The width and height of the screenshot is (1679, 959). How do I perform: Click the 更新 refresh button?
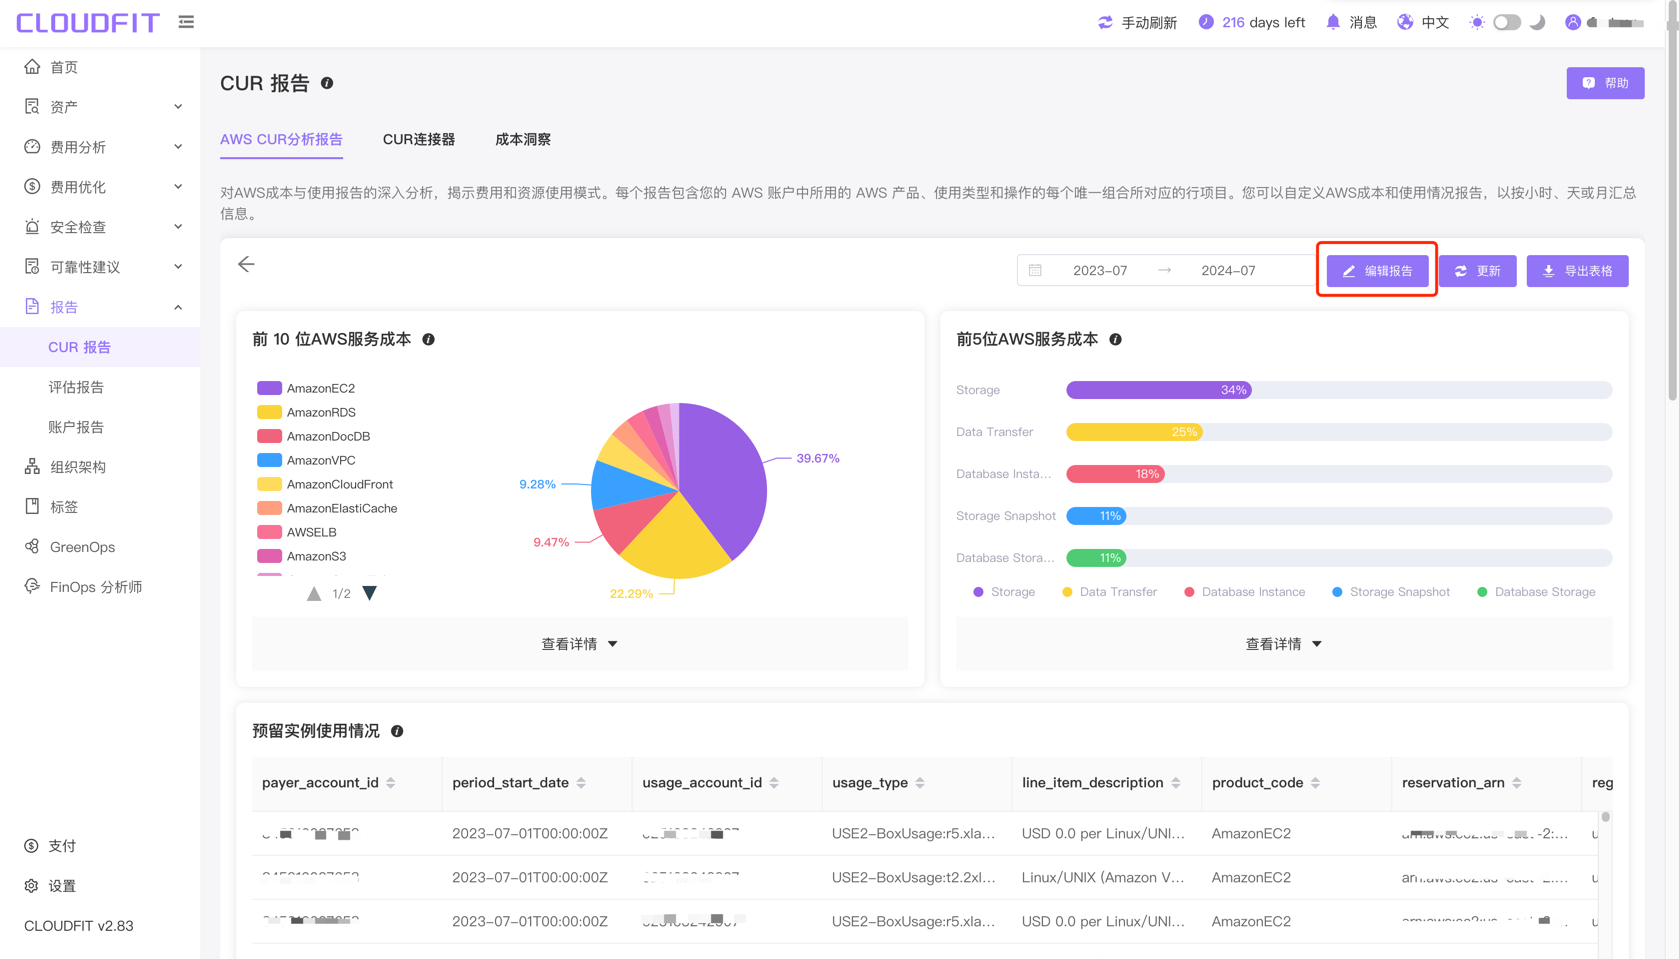1477,270
